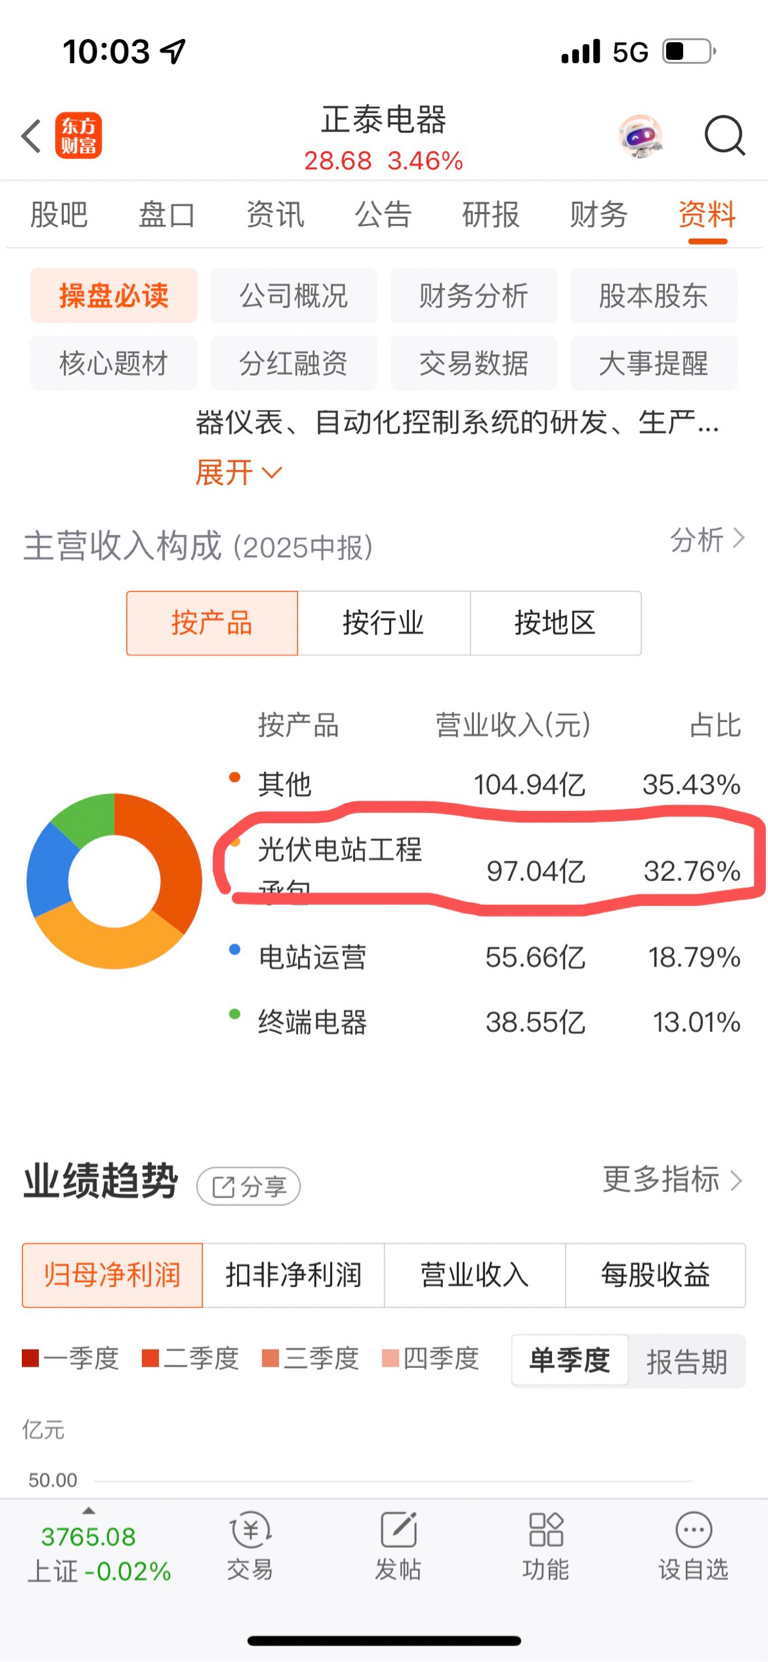Open 分析 chevron link
Image resolution: width=768 pixels, height=1662 pixels.
[708, 540]
